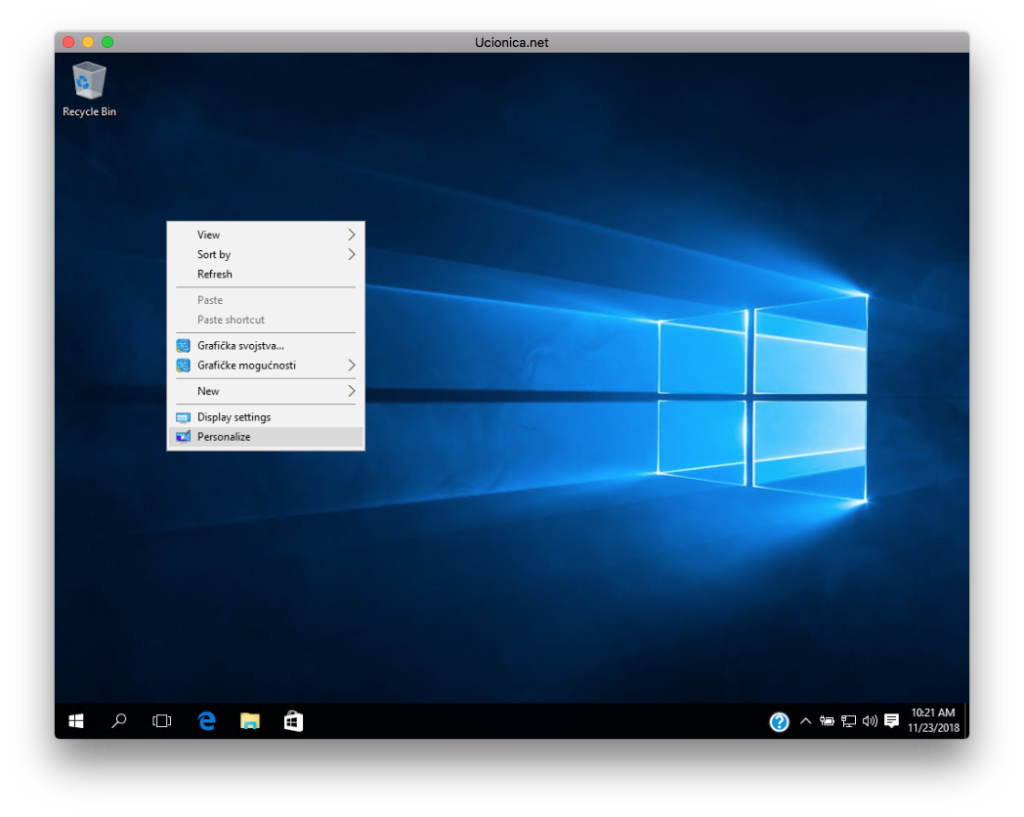Open the Action Center notifications icon
Screen dimensions: 1024x817
coord(891,721)
